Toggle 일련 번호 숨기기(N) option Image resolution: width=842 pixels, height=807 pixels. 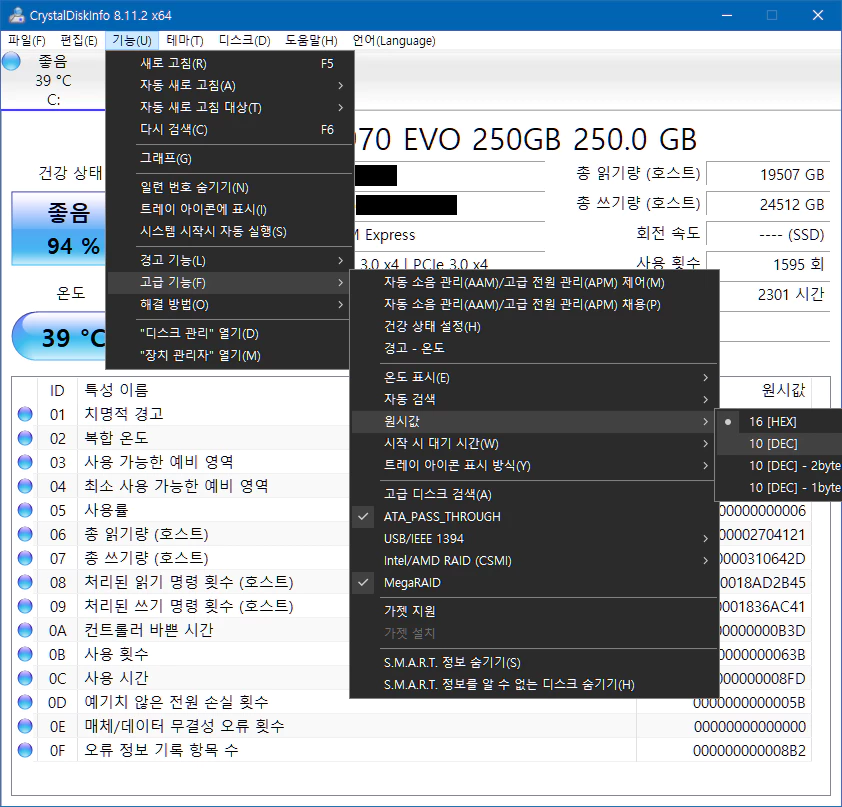(229, 187)
